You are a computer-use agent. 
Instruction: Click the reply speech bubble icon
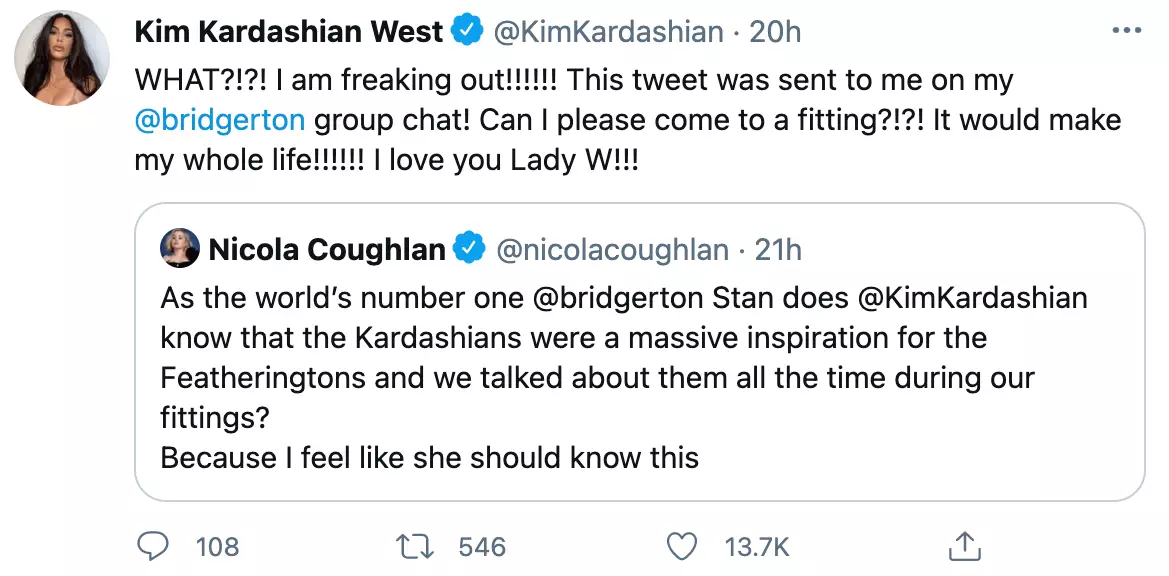click(153, 546)
